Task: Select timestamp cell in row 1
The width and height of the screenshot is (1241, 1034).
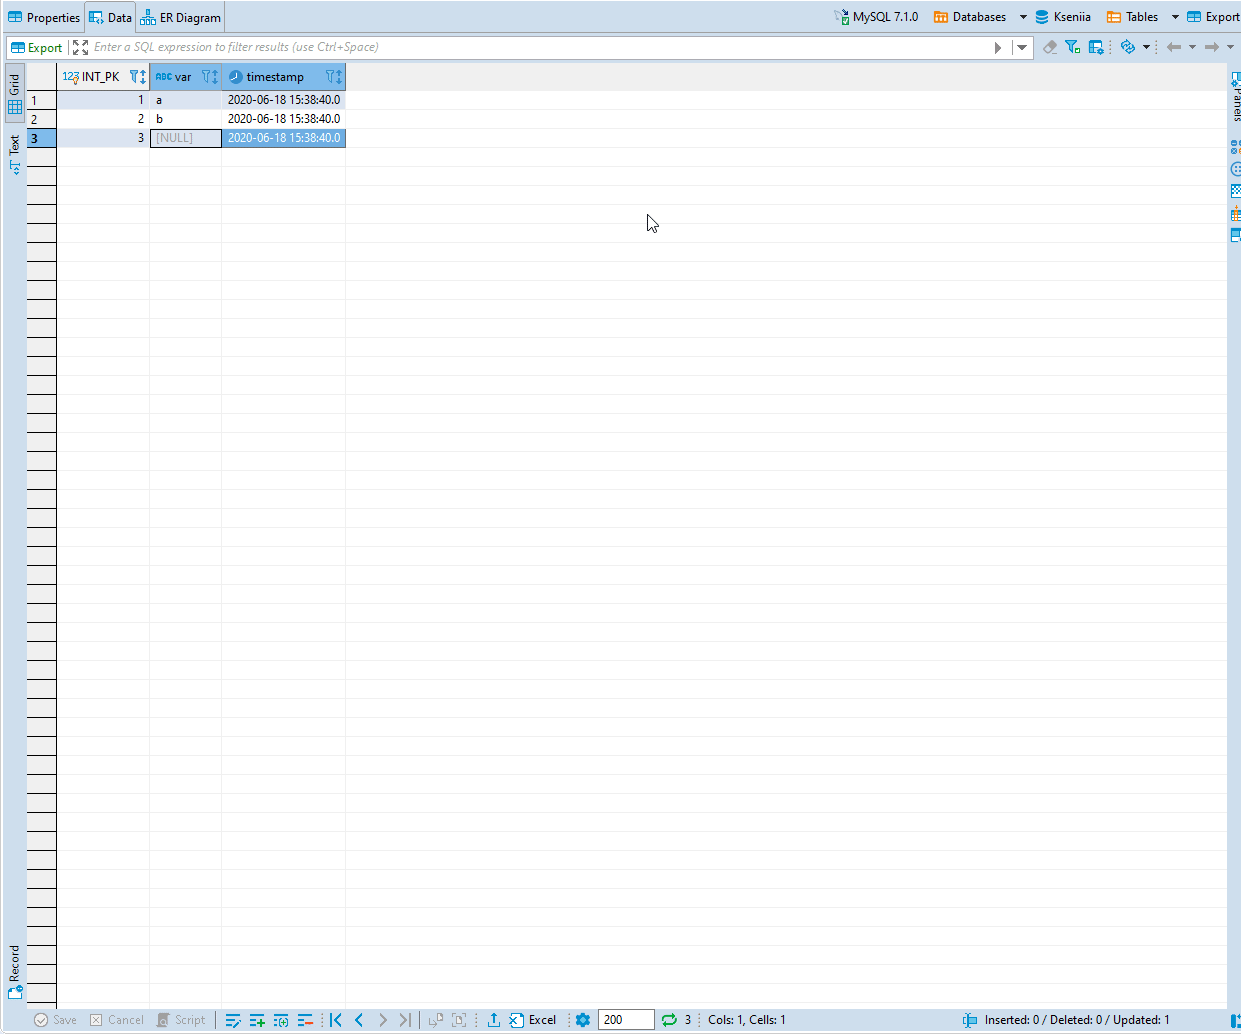Action: click(x=283, y=100)
